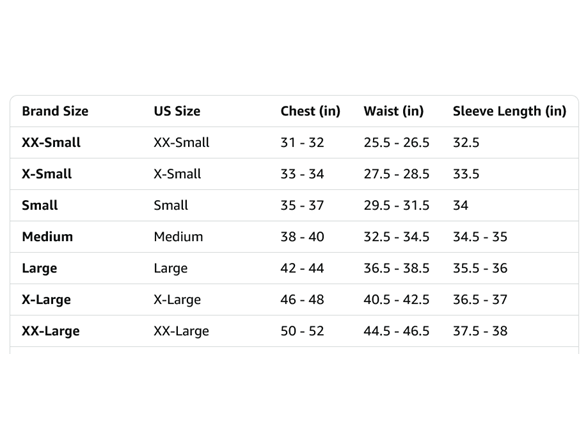Select the X-Small brand size cell
Screen dimensions: 588x441
click(x=47, y=174)
